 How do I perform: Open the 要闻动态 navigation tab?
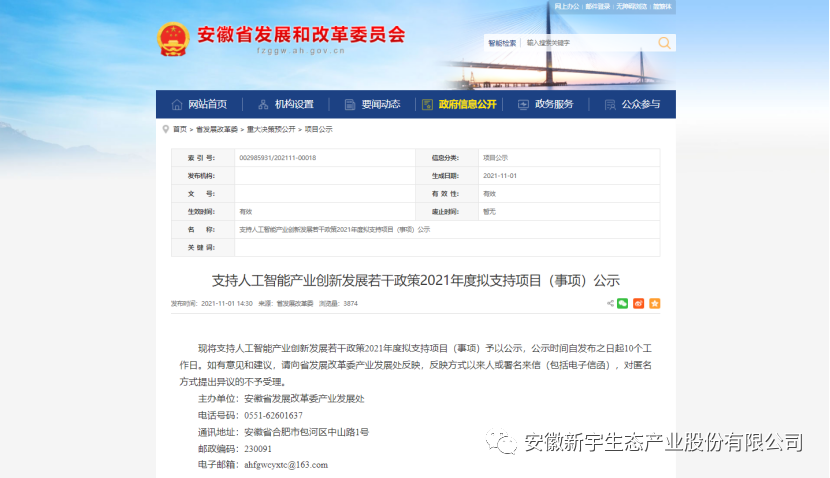click(372, 105)
